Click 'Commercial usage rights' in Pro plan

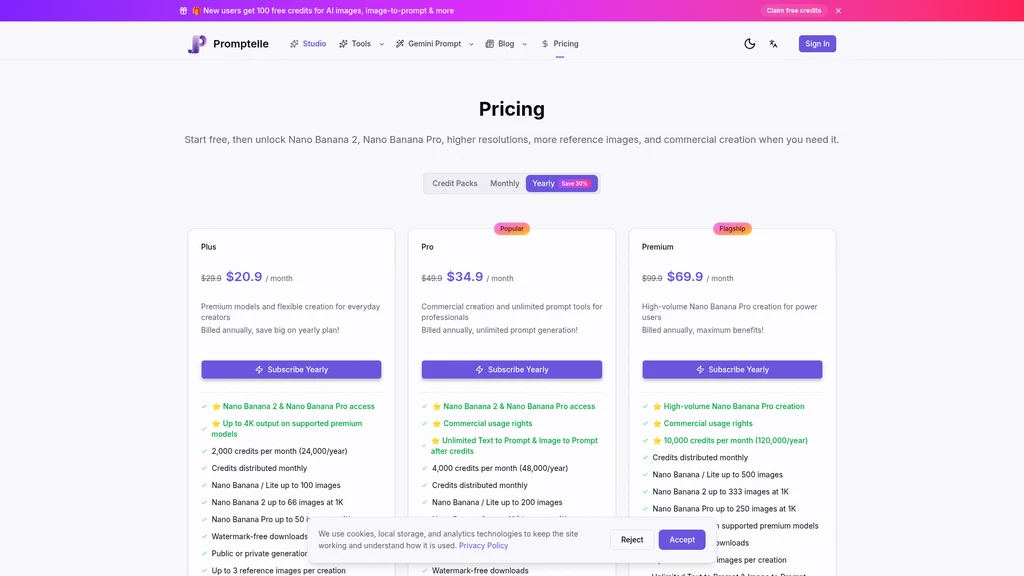click(x=488, y=423)
